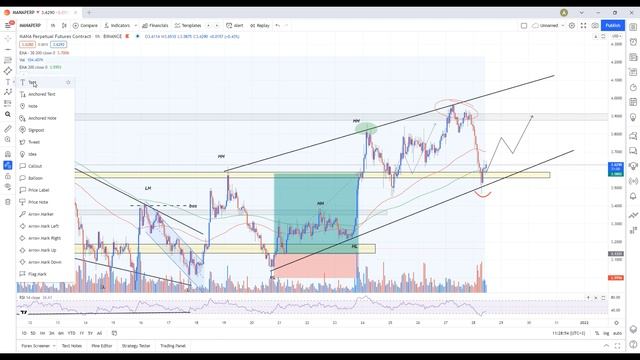Toggle log scale
This screenshot has height=360, width=640.
606,333
